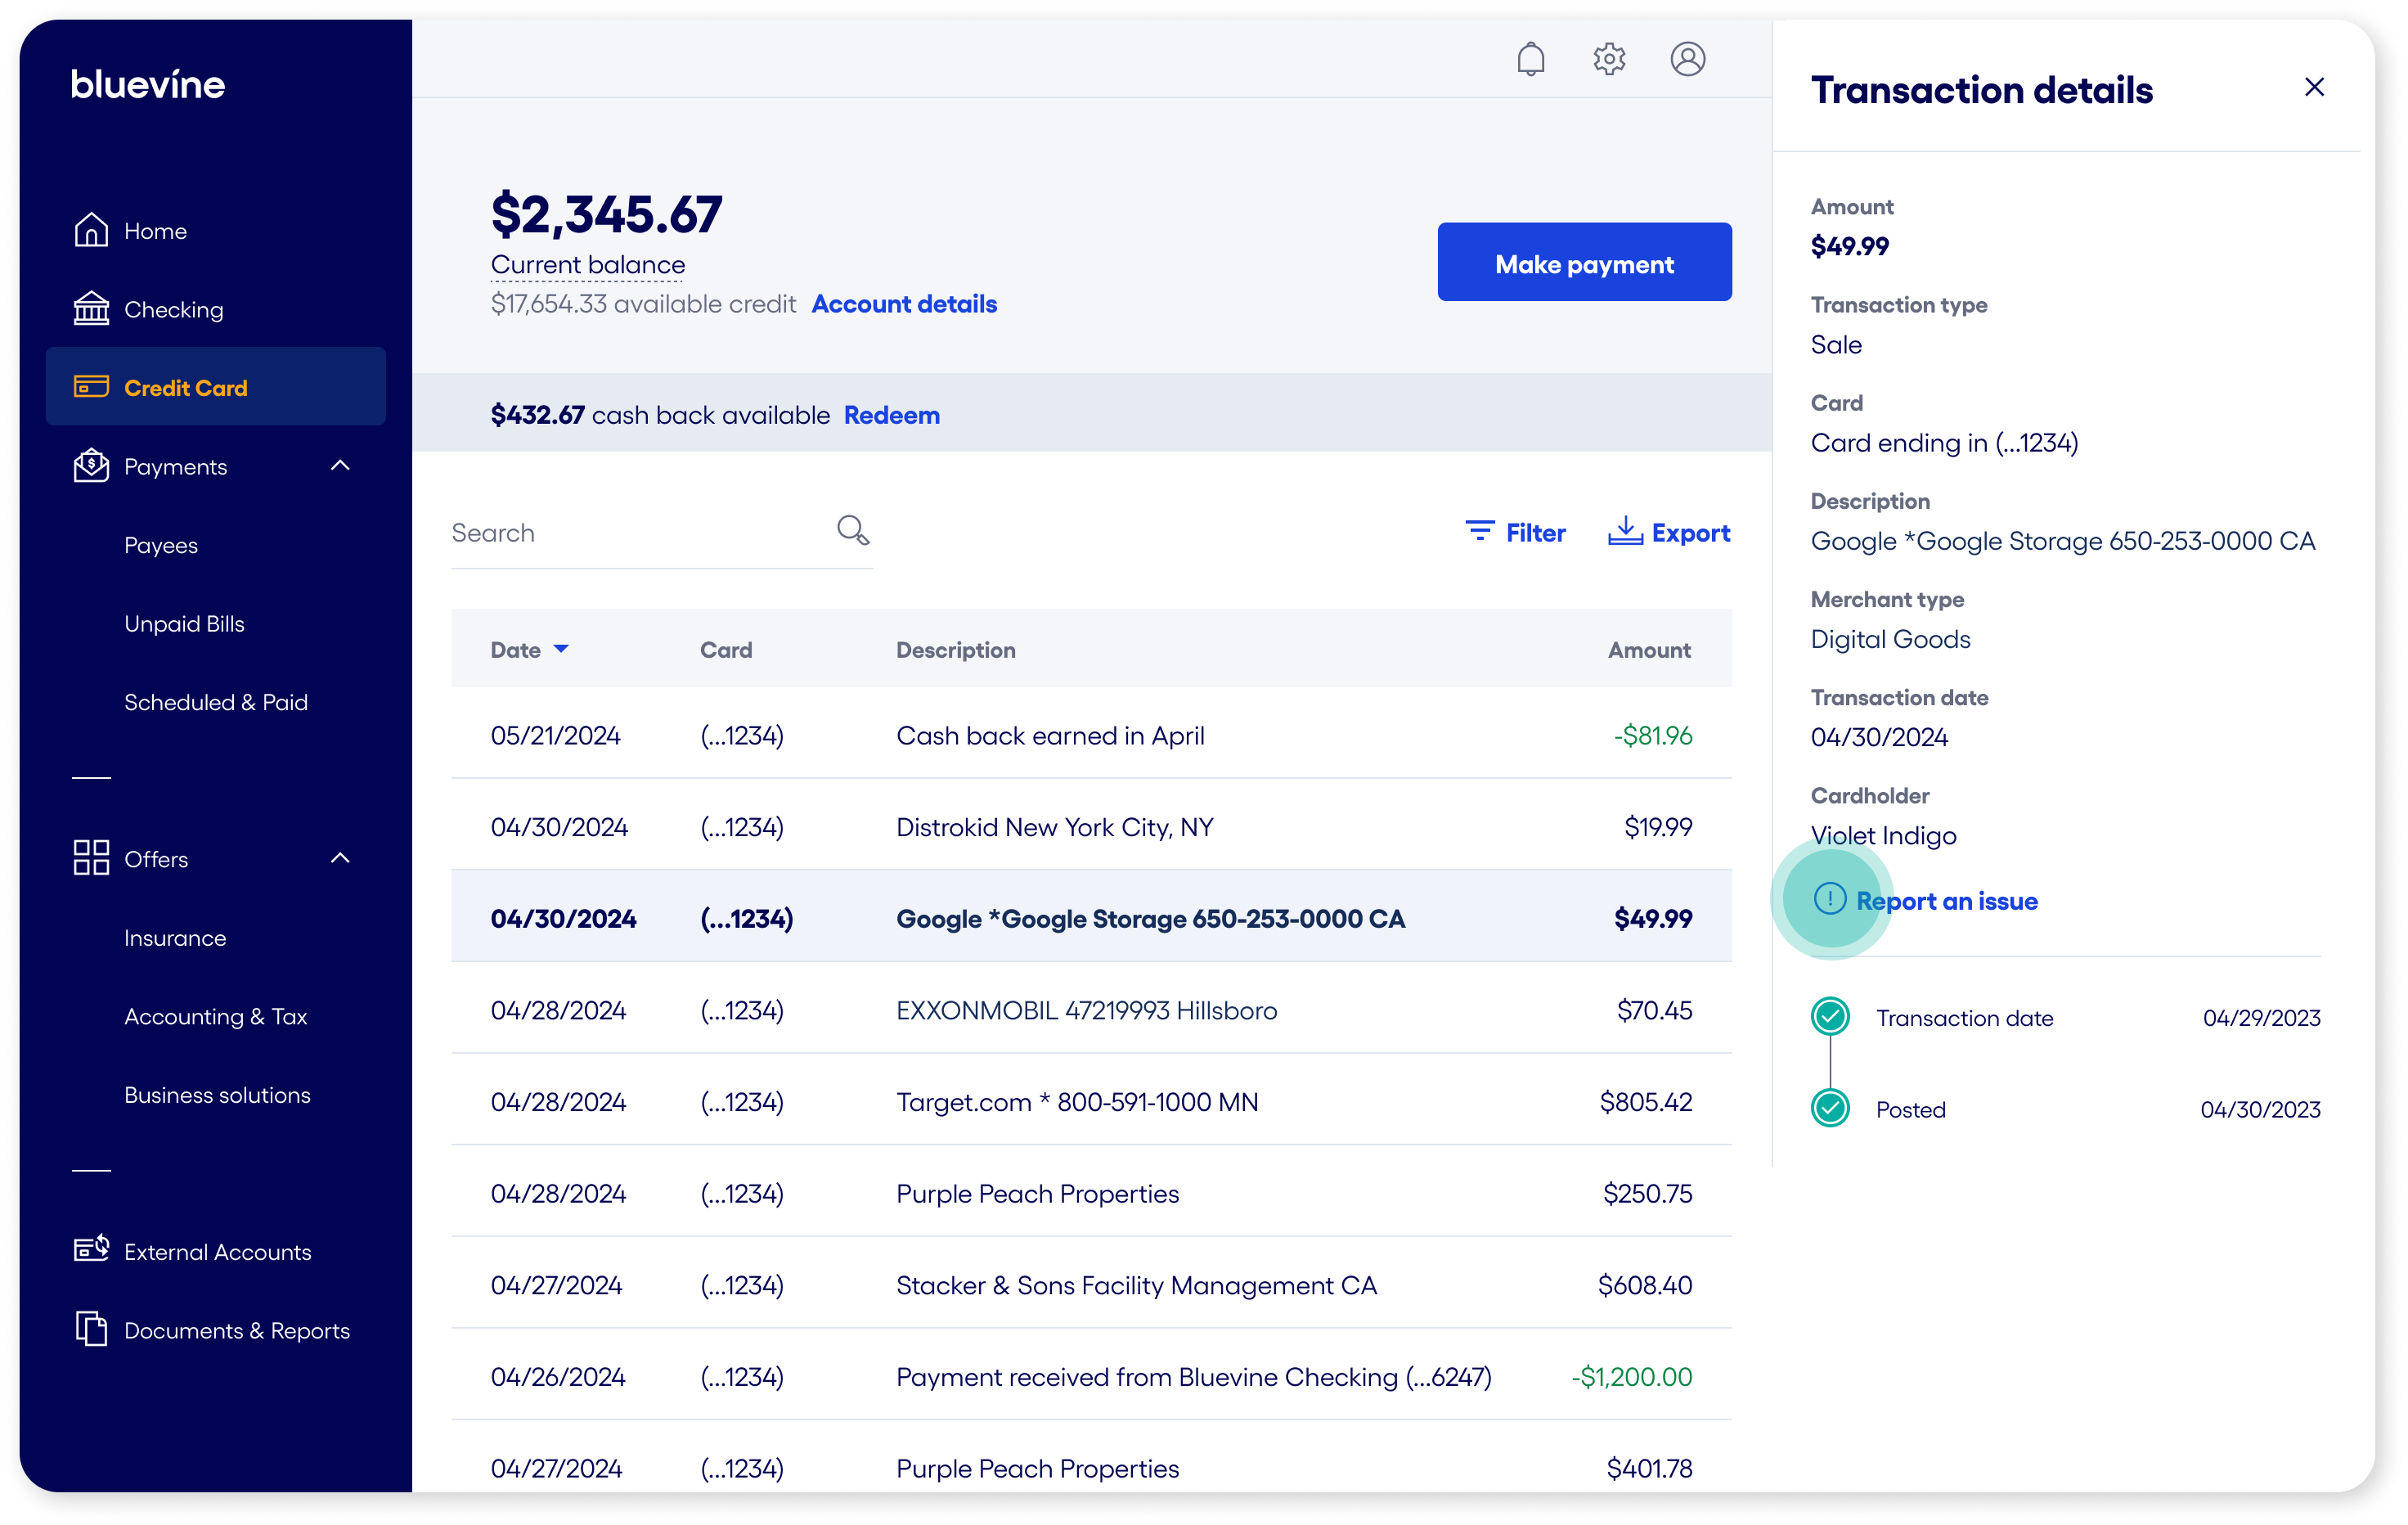This screenshot has width=2408, height=1525.
Task: Collapse the Payments menu section
Action: click(340, 466)
